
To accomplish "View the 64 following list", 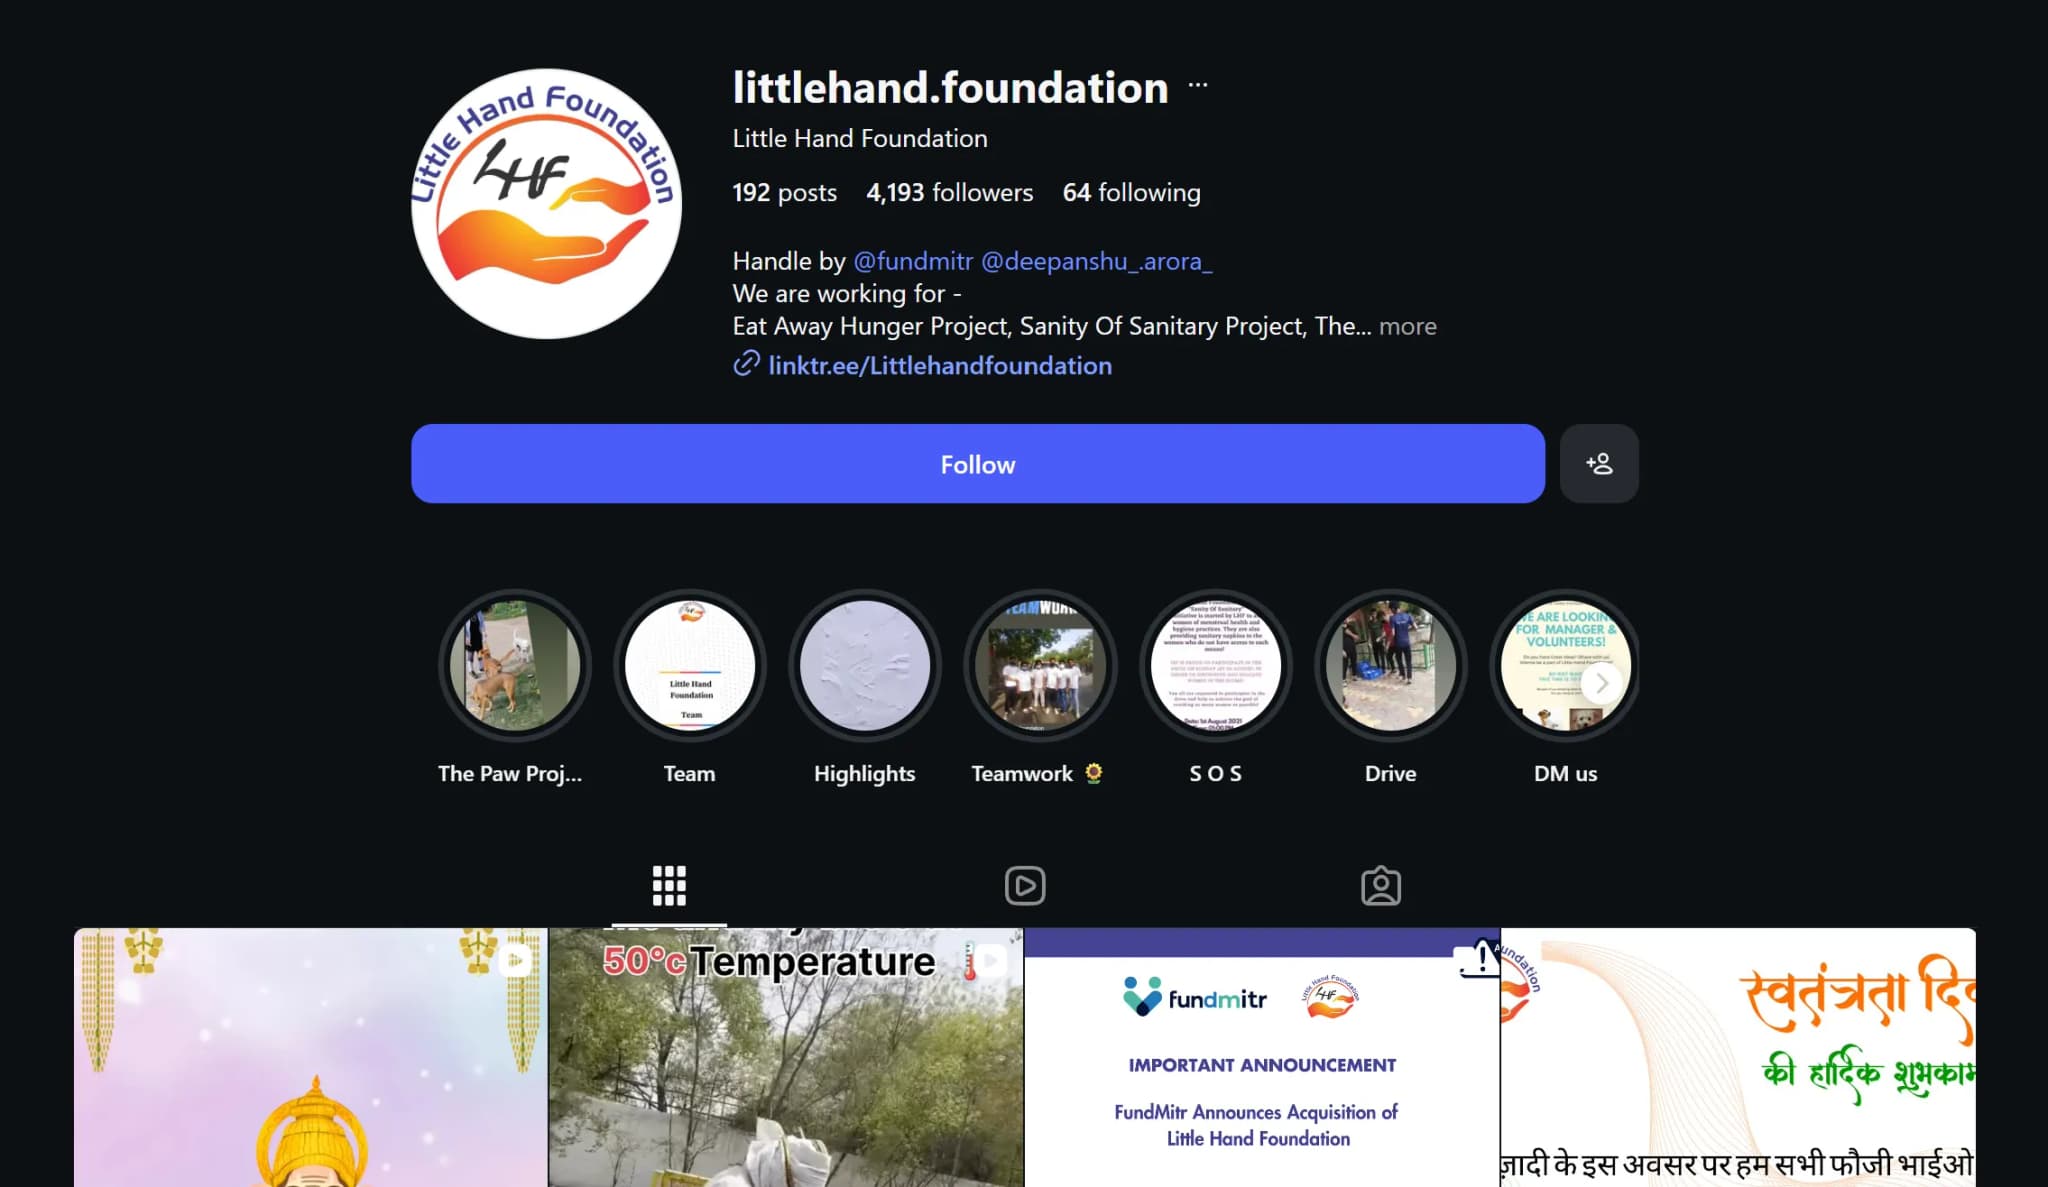I will tap(1131, 193).
